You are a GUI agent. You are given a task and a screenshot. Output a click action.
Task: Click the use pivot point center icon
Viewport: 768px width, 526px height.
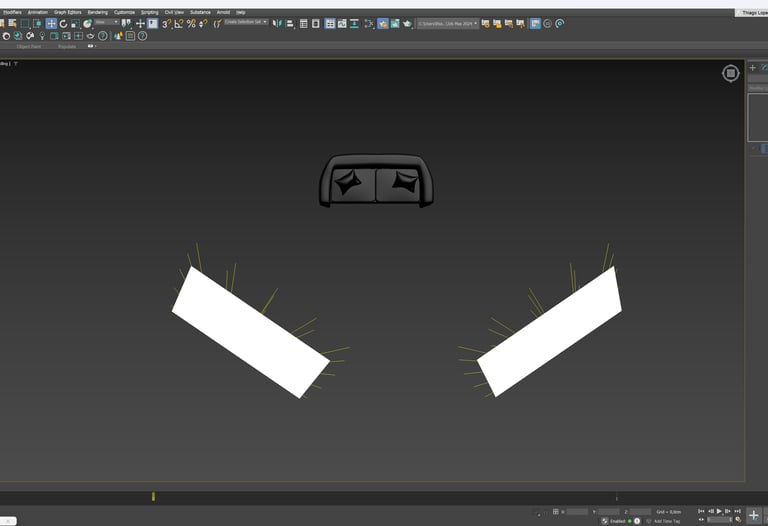pos(126,24)
